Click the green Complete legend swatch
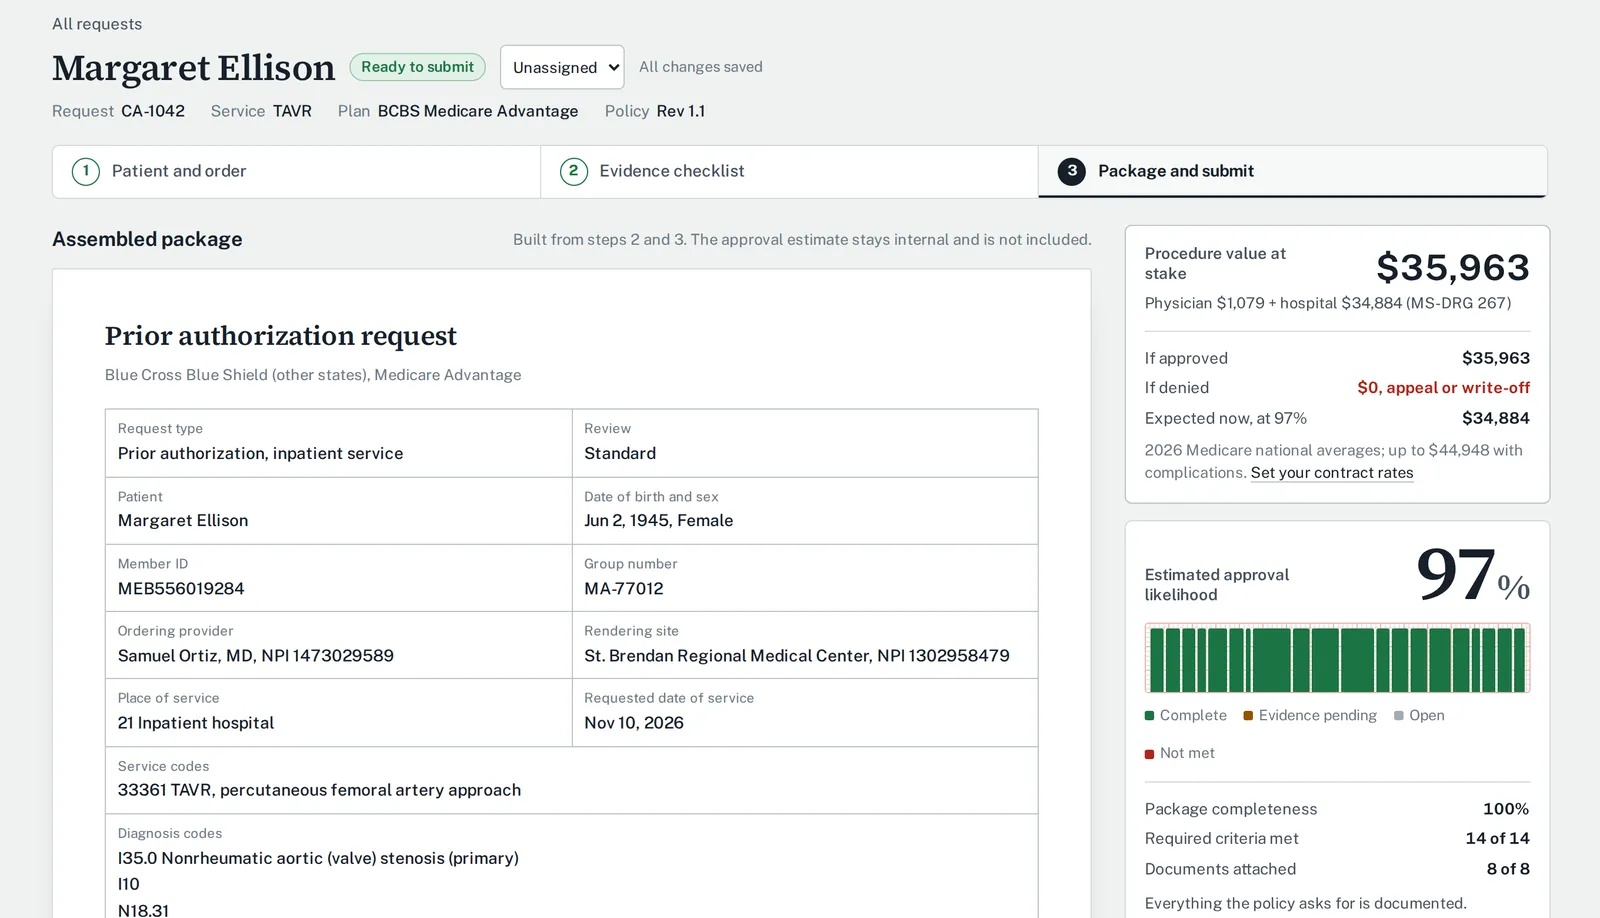The height and width of the screenshot is (918, 1600). point(1150,716)
